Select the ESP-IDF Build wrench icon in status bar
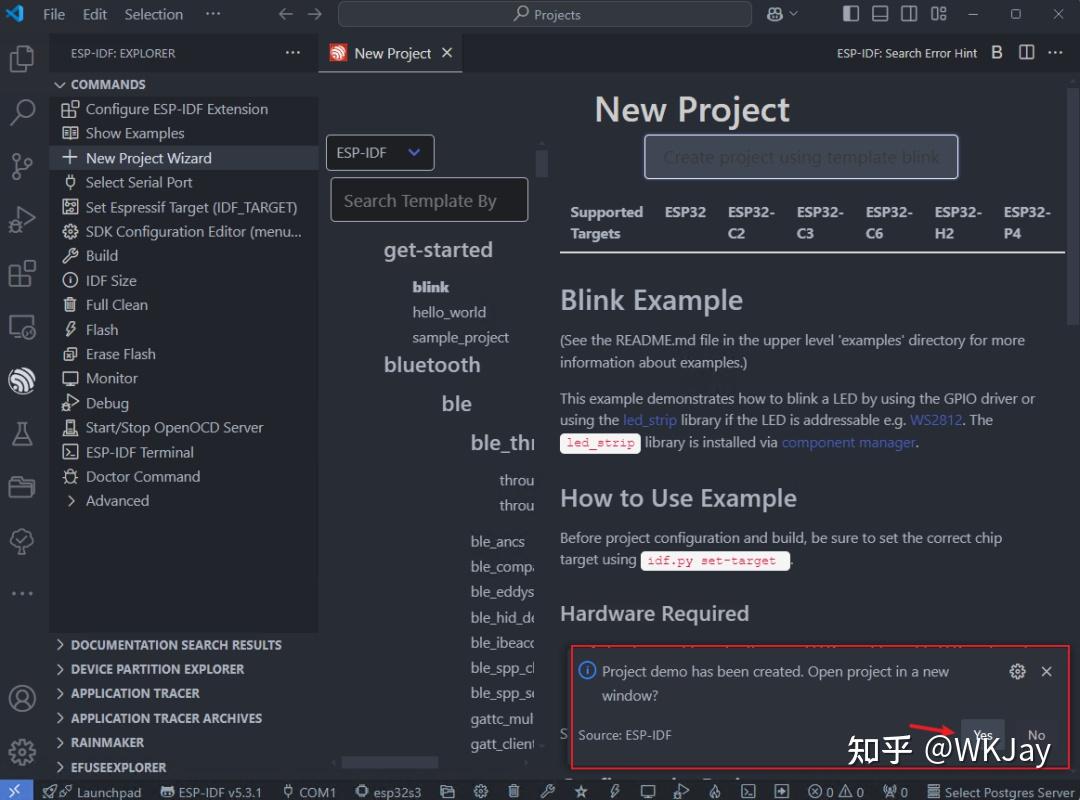The width and height of the screenshot is (1080, 800). [x=547, y=791]
